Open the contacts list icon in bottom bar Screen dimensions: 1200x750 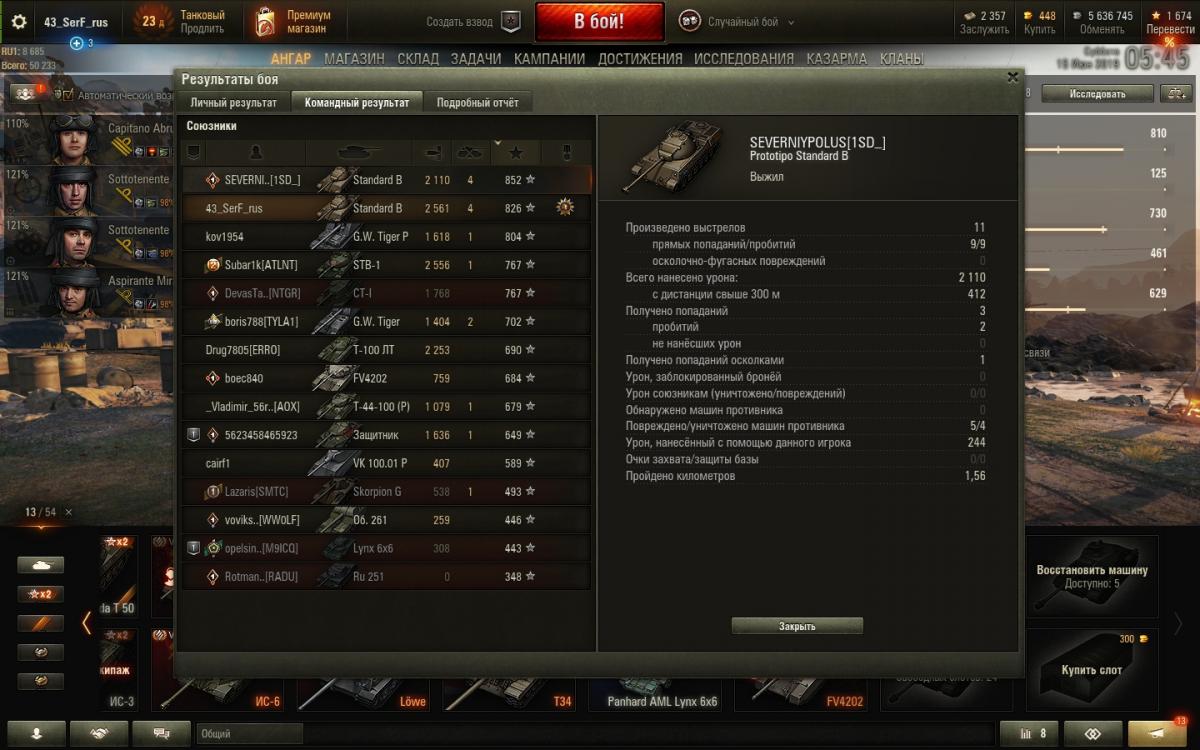pyautogui.click(x=36, y=733)
